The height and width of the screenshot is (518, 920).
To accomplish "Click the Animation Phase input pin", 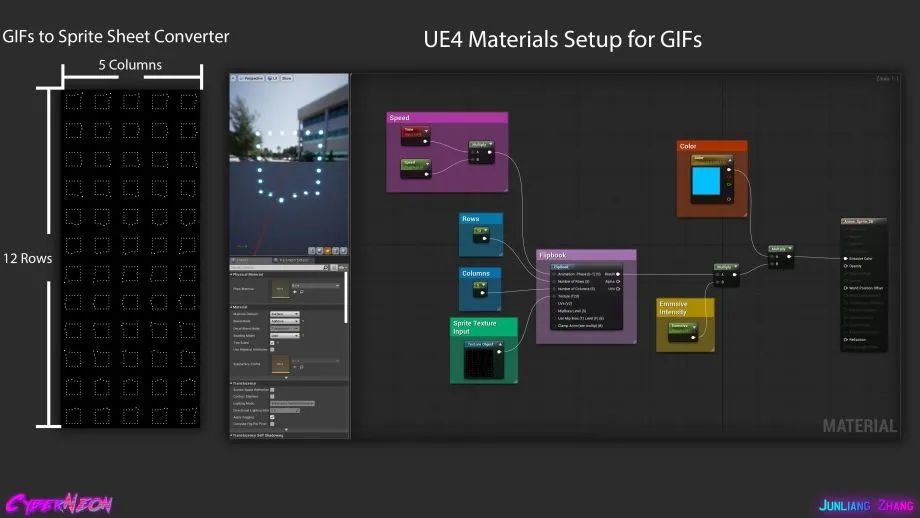I will coord(554,274).
